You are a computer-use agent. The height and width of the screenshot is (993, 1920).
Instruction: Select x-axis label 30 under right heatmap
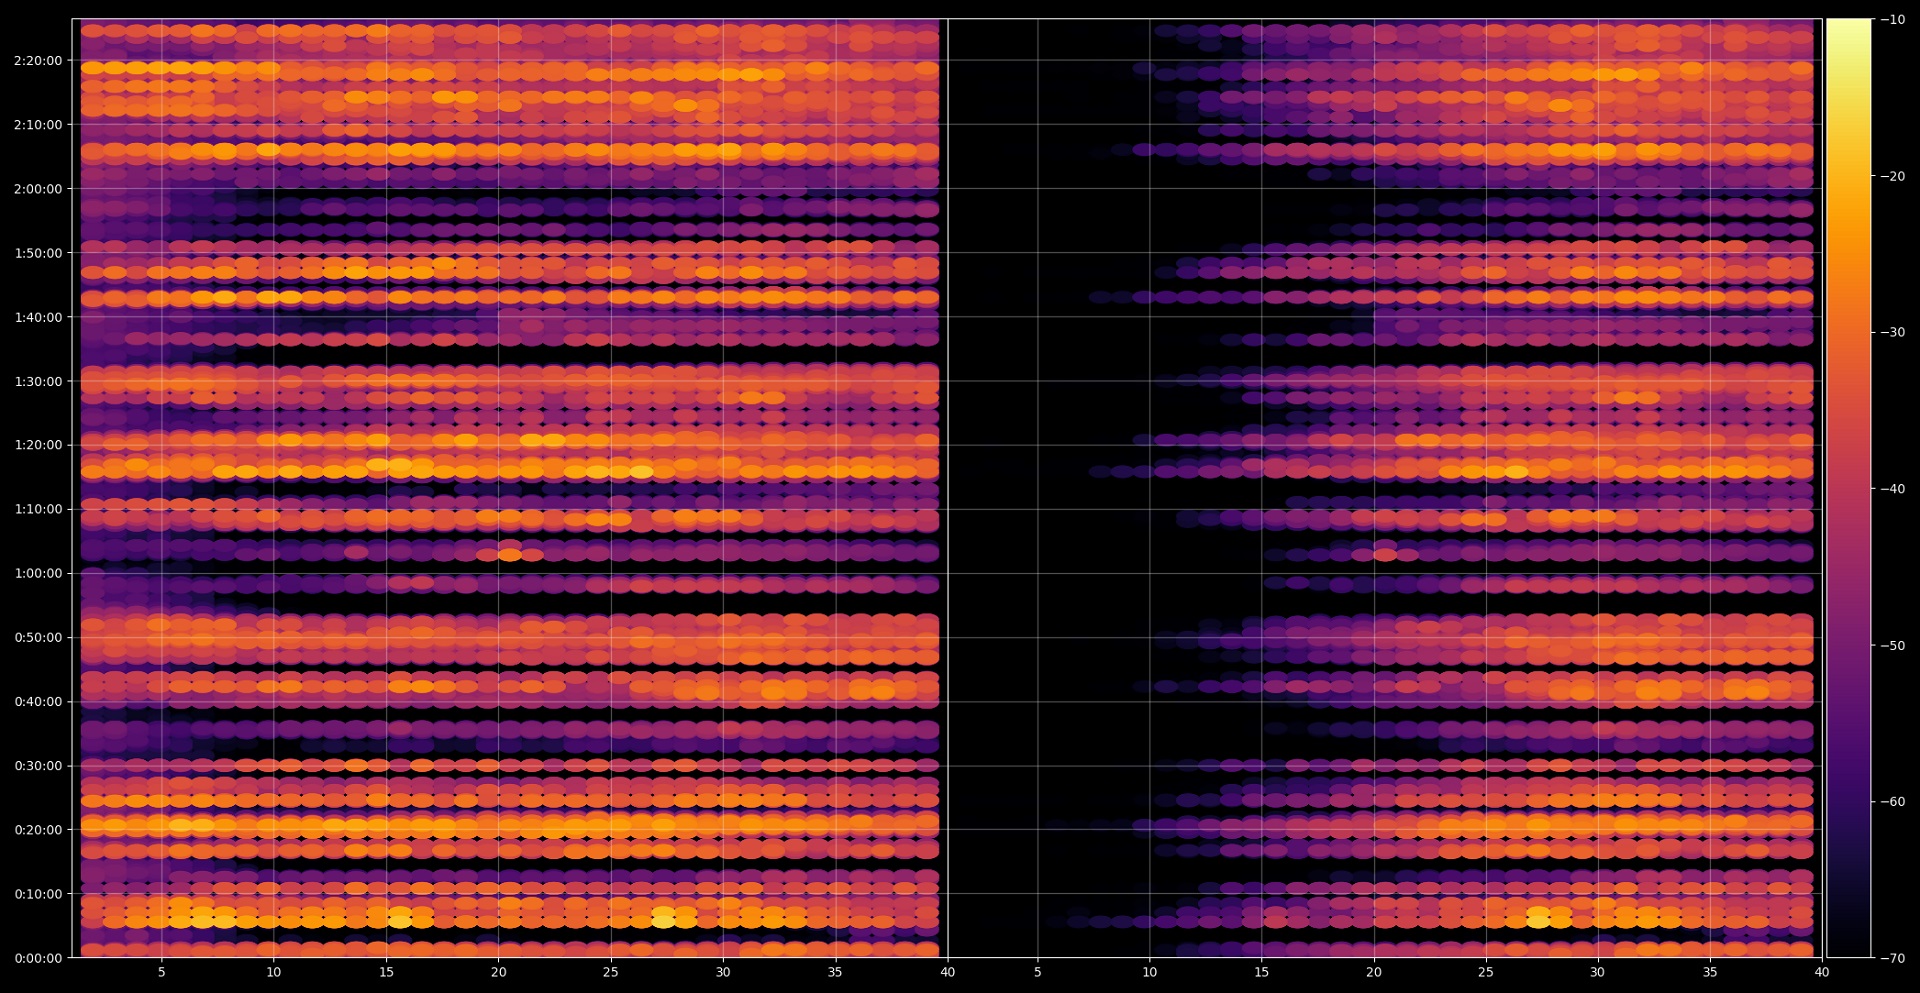(x=1598, y=972)
